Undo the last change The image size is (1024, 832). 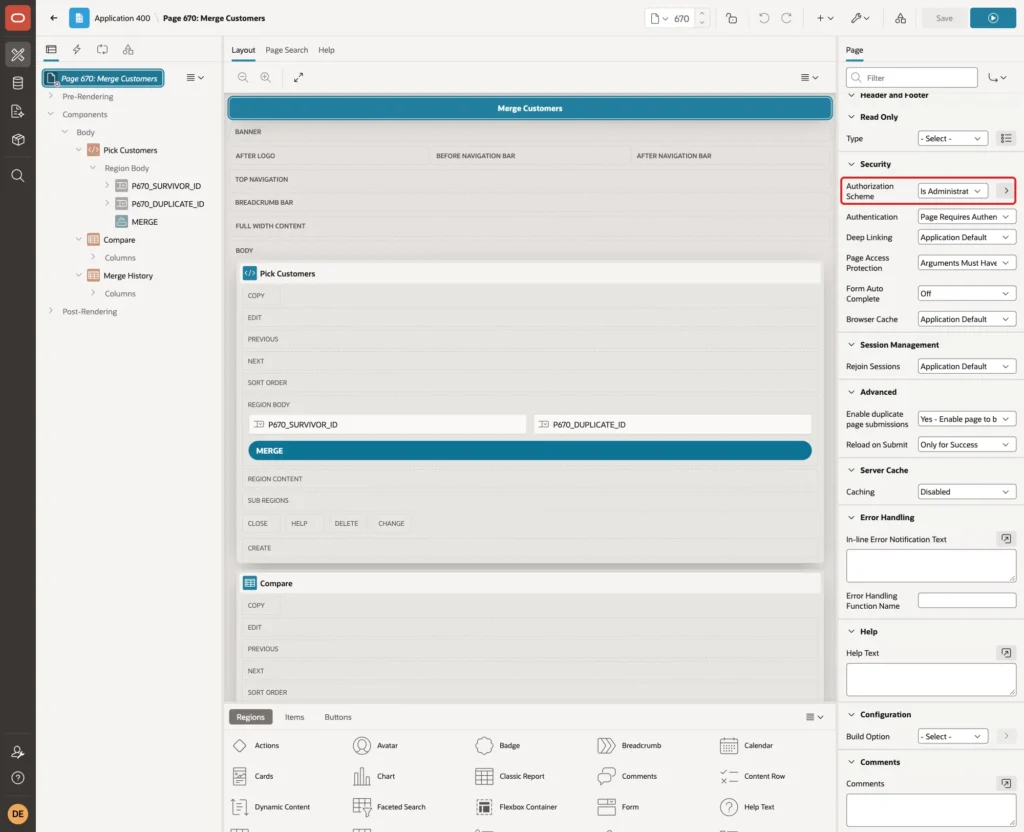[763, 18]
